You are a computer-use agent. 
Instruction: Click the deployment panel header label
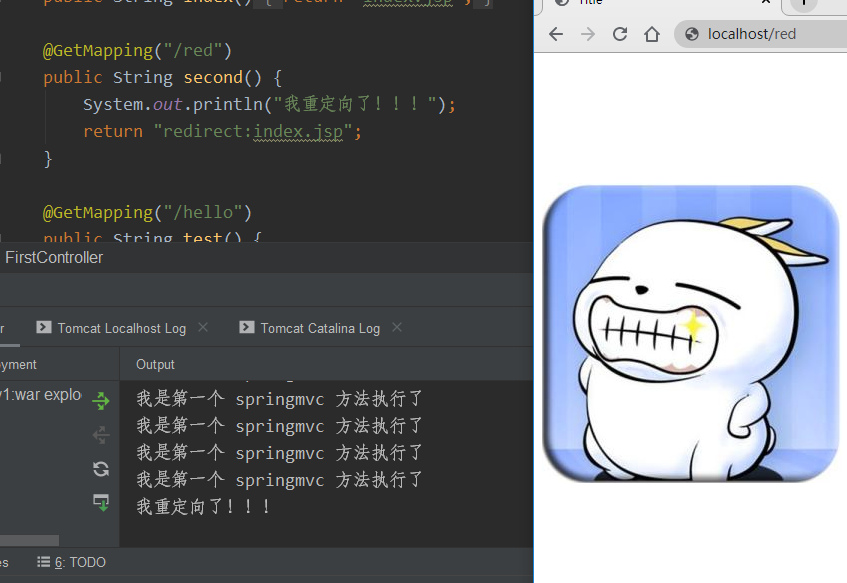tap(18, 365)
